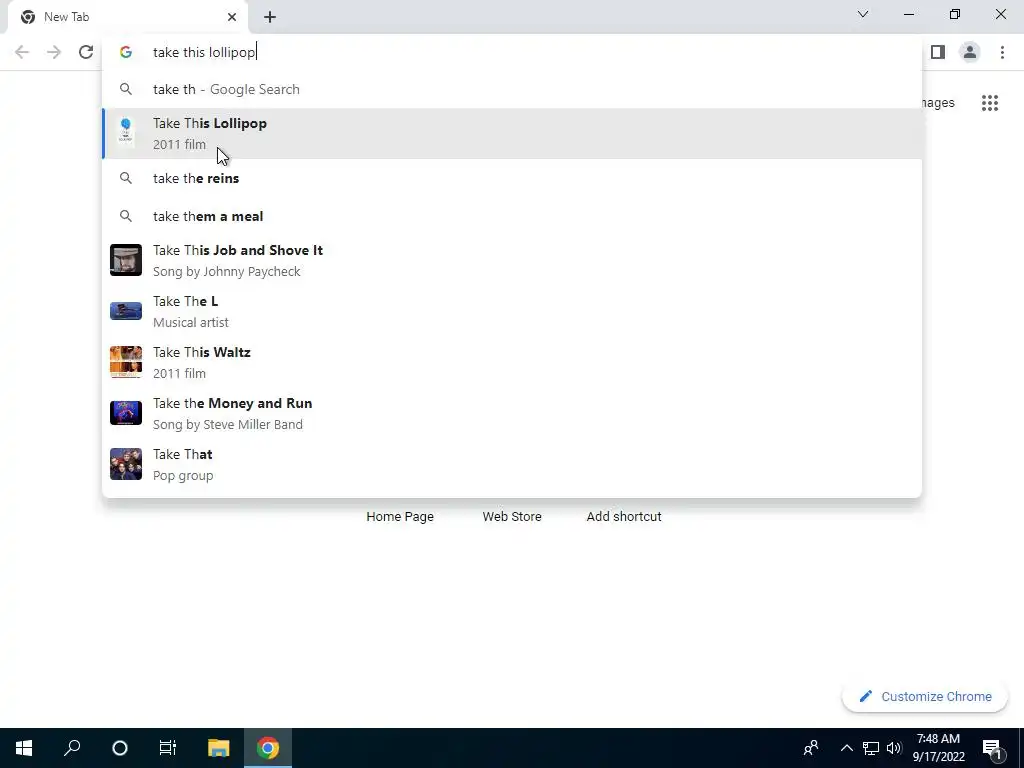Select 'take the reins' suggestion

pyautogui.click(x=512, y=178)
